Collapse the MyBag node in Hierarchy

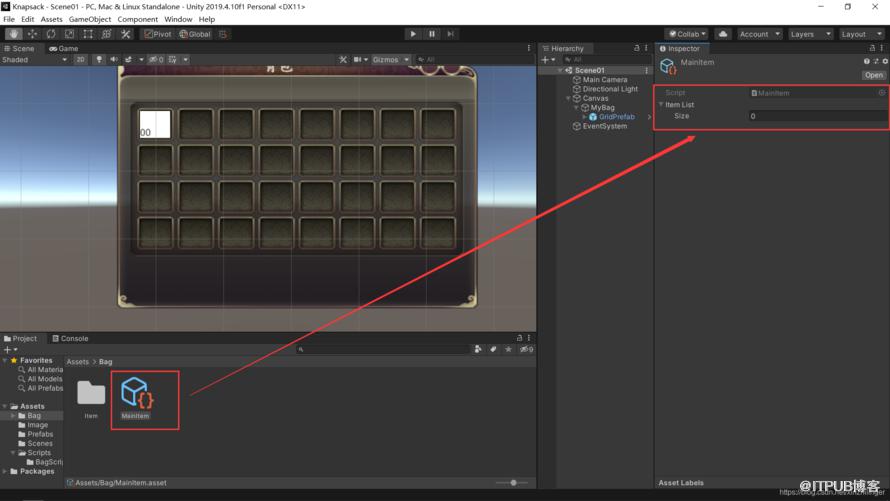tap(576, 108)
